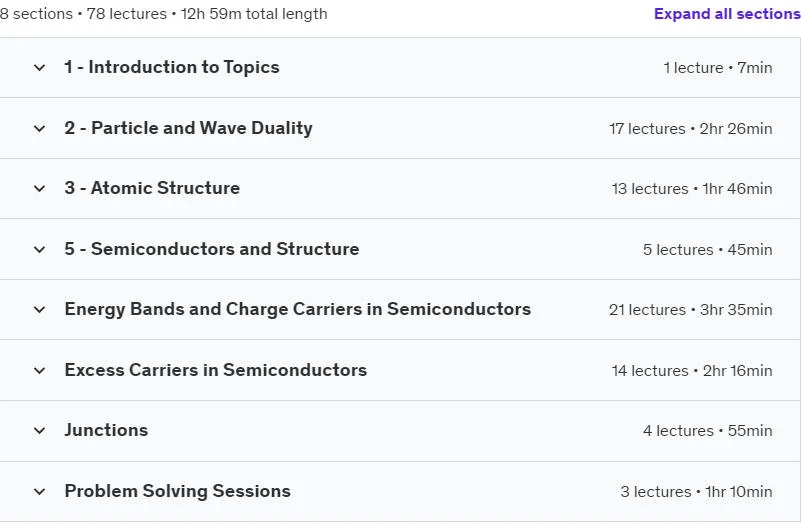This screenshot has height=526, width=801.
Task: Open the Junctions section title
Action: point(106,430)
